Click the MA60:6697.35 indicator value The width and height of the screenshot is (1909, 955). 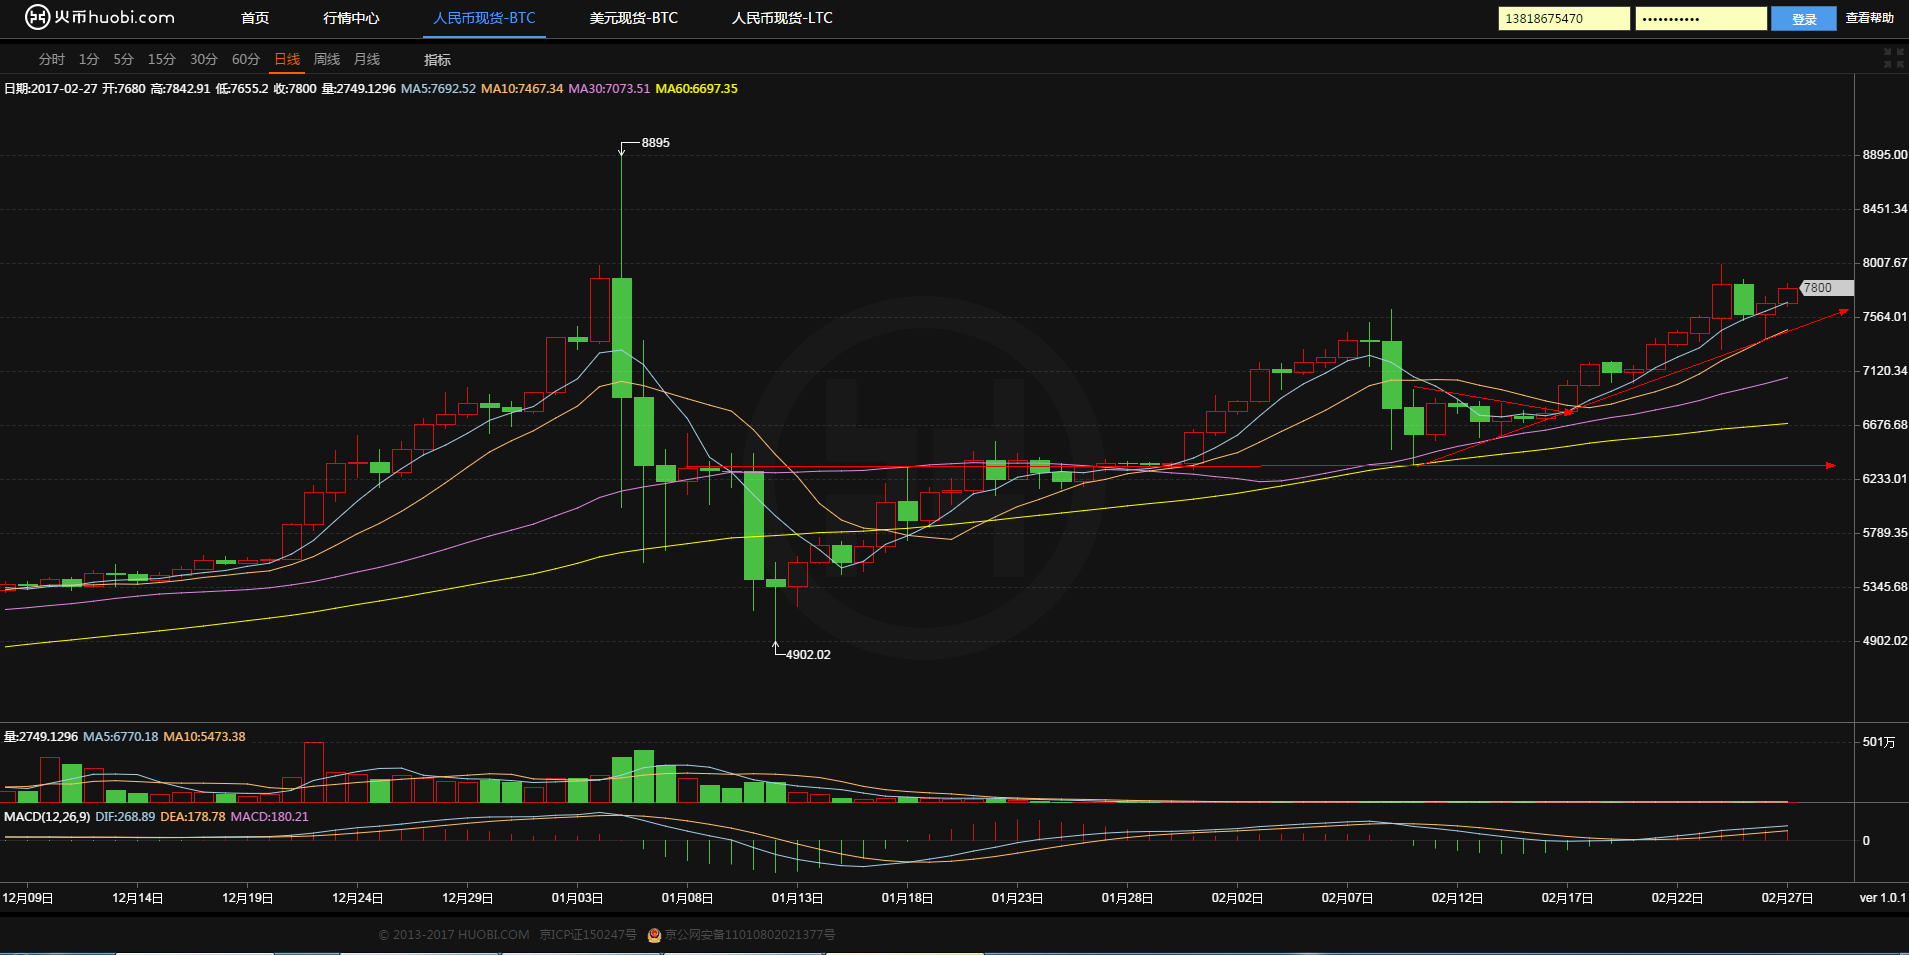pos(697,89)
